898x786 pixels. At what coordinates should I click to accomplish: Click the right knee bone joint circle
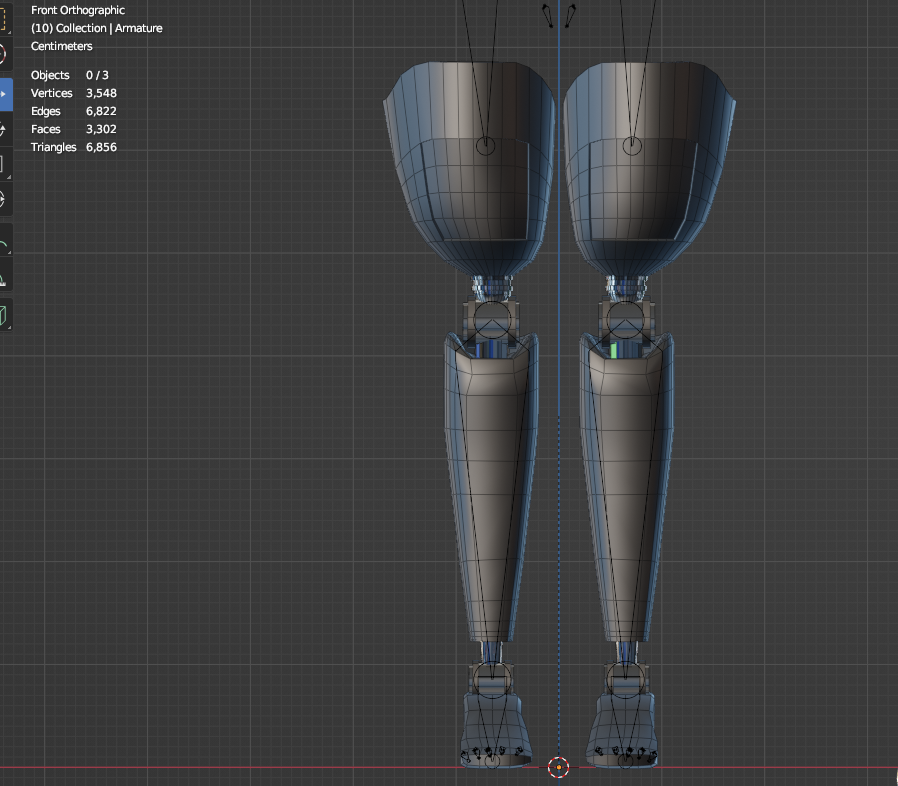click(625, 320)
